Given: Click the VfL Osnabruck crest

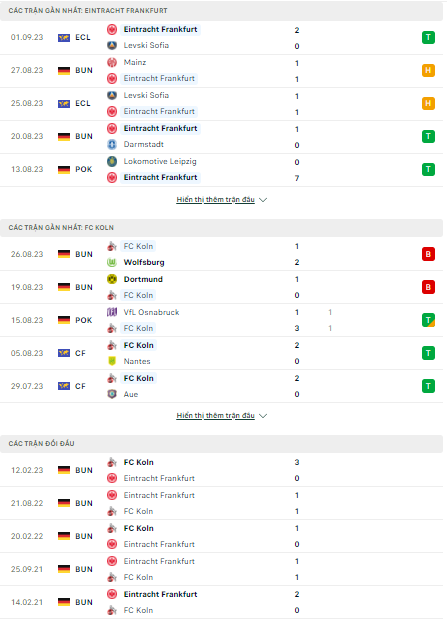Looking at the screenshot, I should [112, 312].
